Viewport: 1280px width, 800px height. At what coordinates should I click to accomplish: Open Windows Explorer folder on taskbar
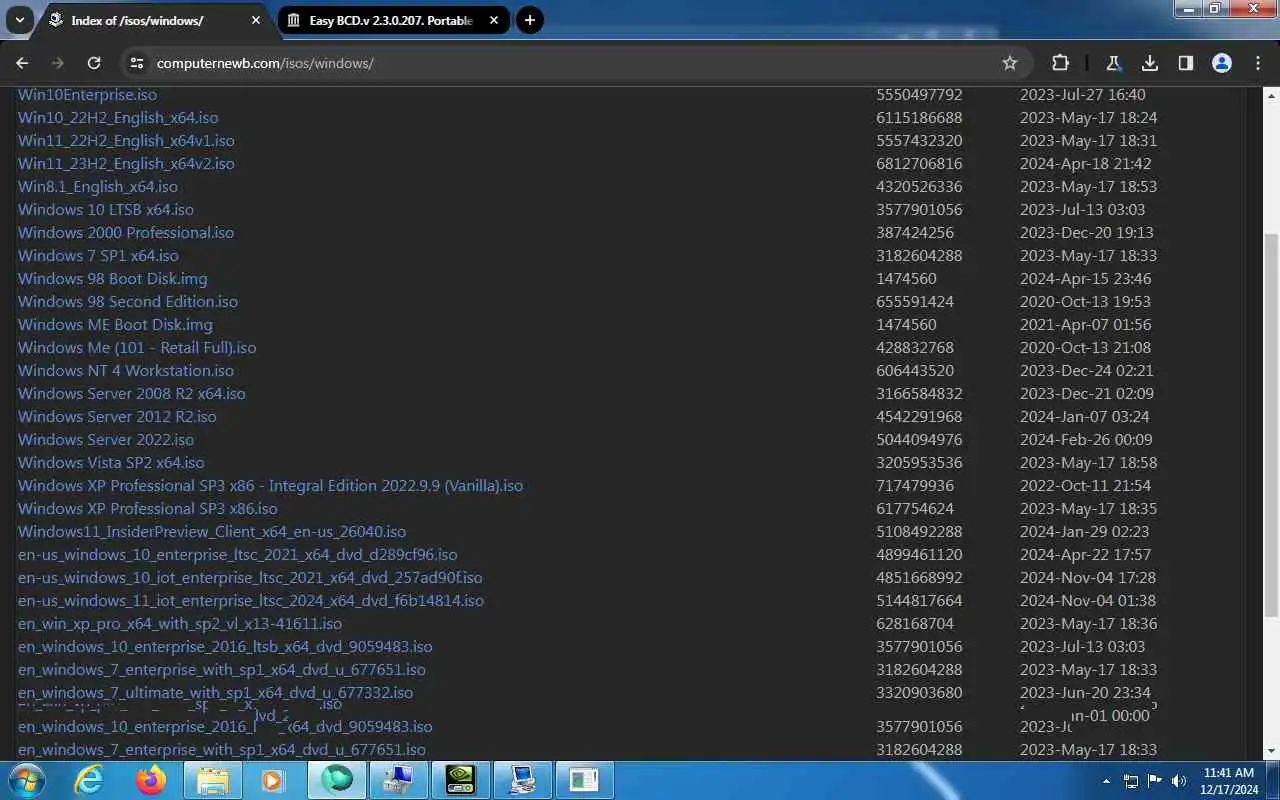[x=212, y=780]
